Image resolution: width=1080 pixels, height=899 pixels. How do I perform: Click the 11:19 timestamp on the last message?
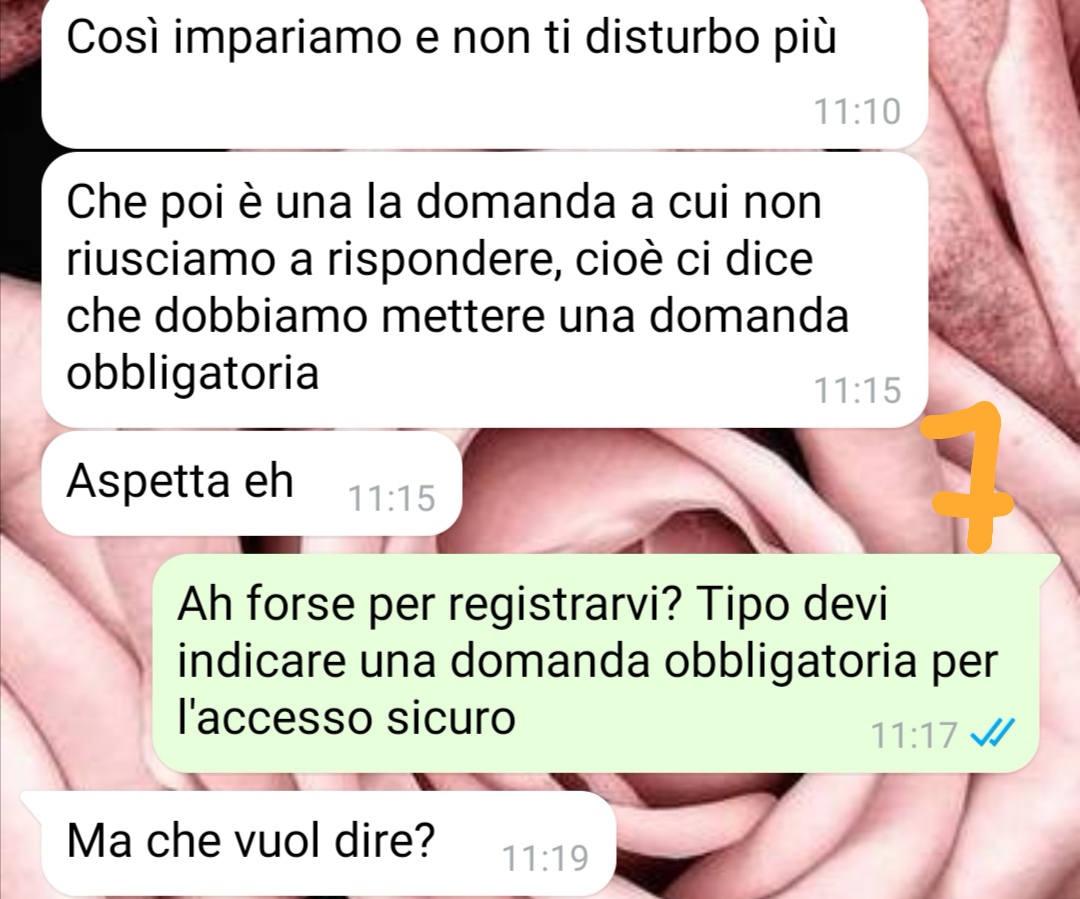545,858
